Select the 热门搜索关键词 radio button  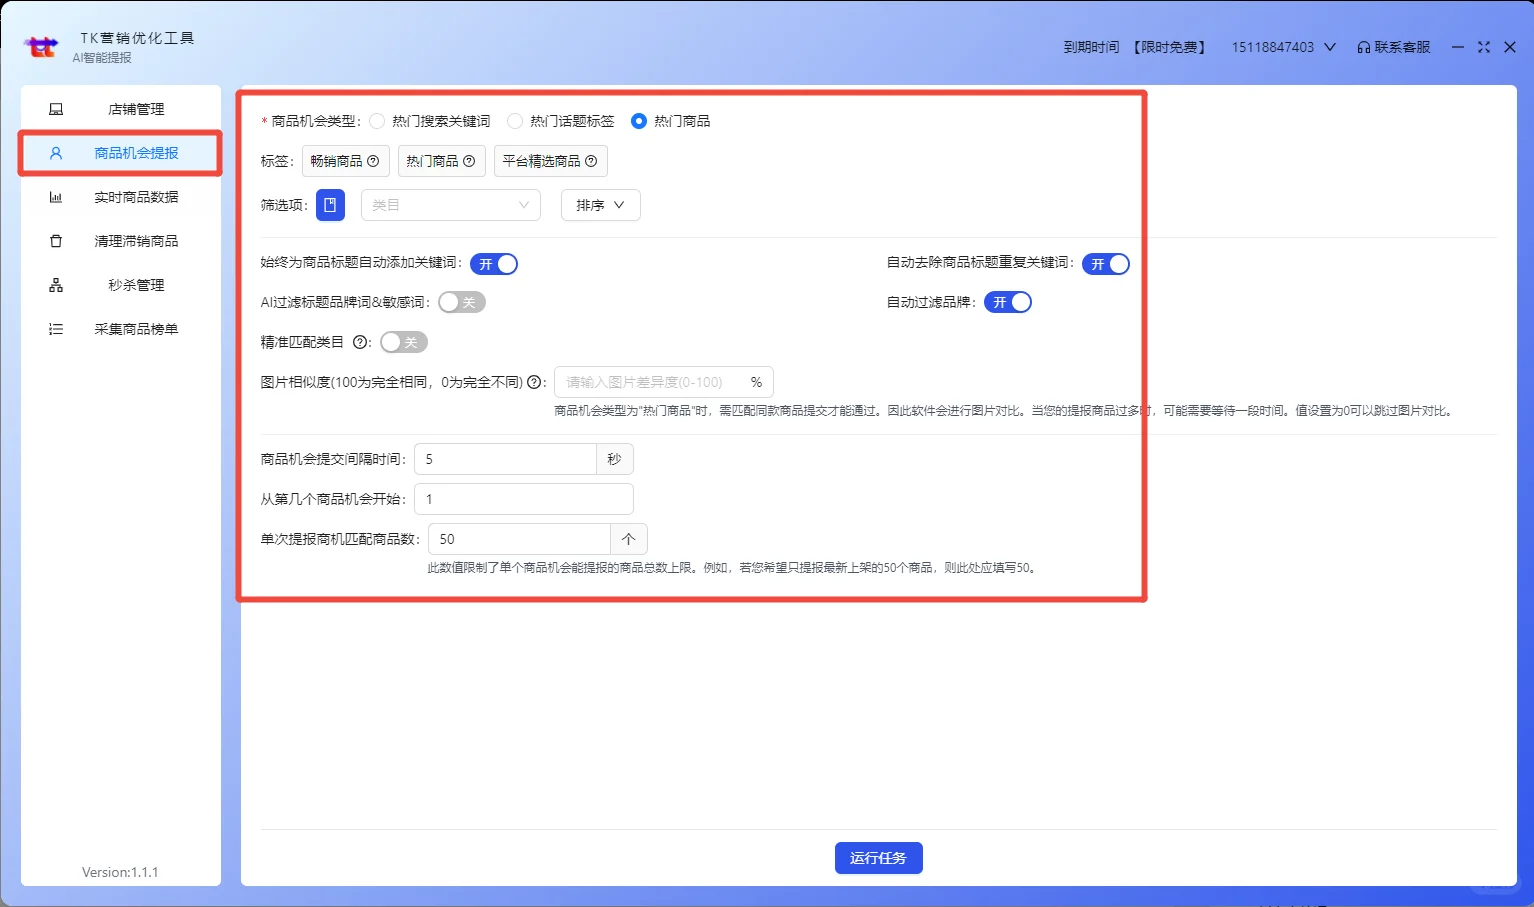377,120
